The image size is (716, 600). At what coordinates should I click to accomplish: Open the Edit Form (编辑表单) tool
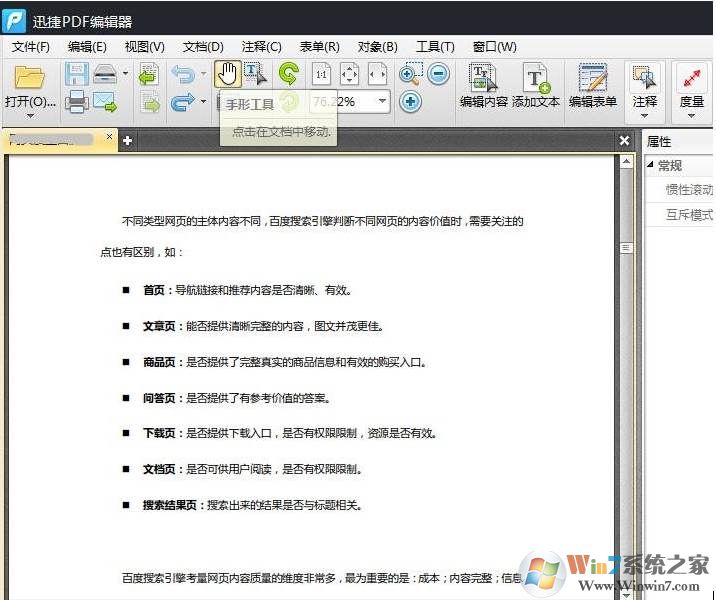pyautogui.click(x=592, y=85)
